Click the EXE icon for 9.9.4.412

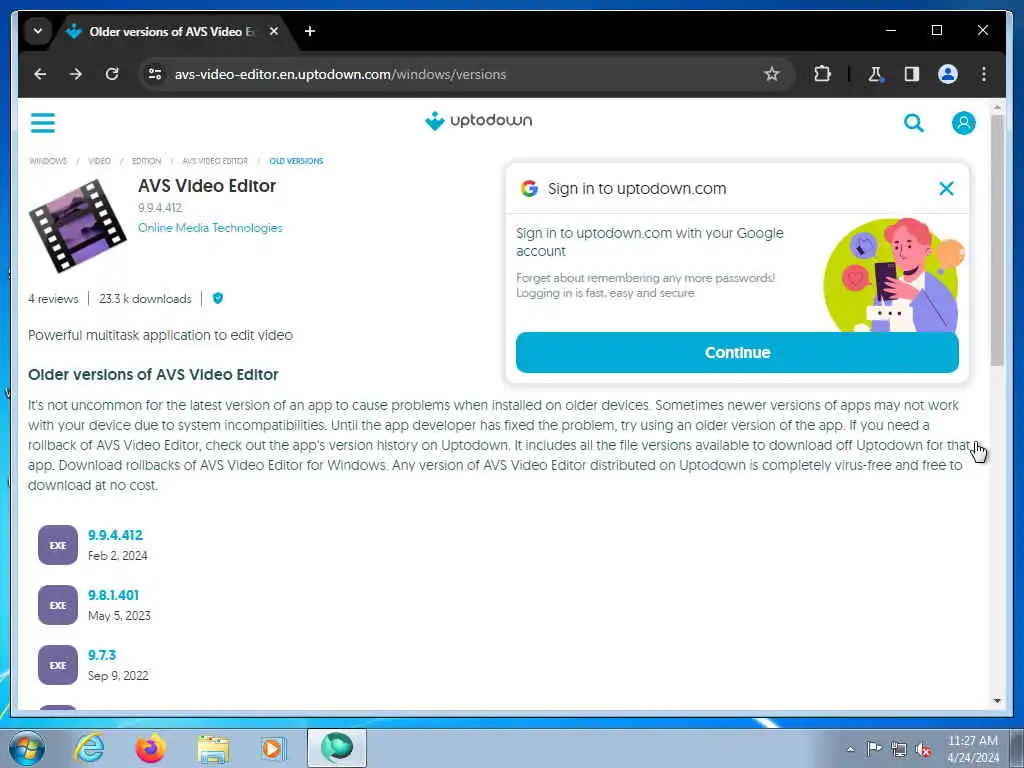click(x=58, y=545)
